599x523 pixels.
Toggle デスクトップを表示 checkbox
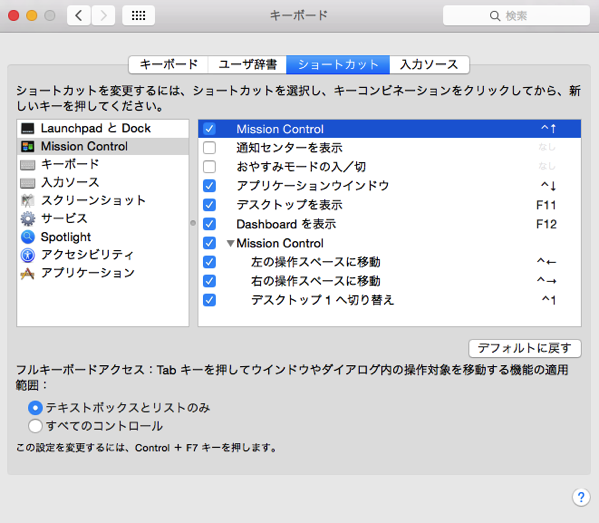click(x=209, y=205)
